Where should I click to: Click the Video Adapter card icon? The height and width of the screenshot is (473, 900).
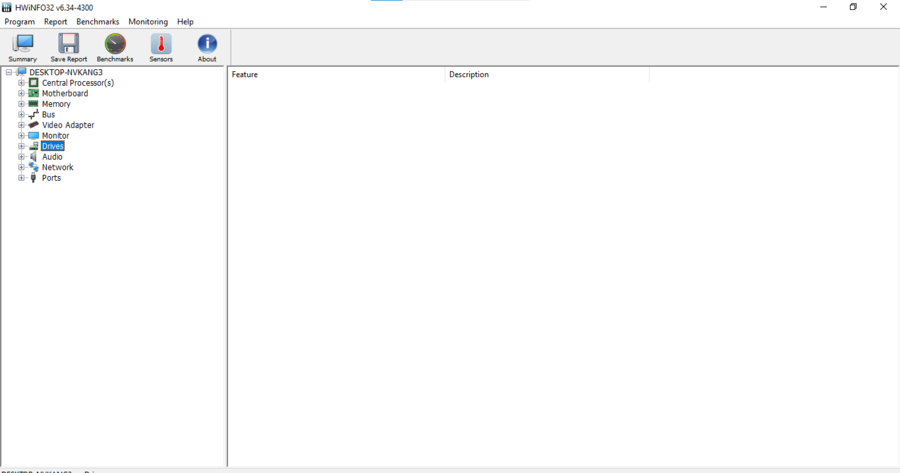point(34,125)
